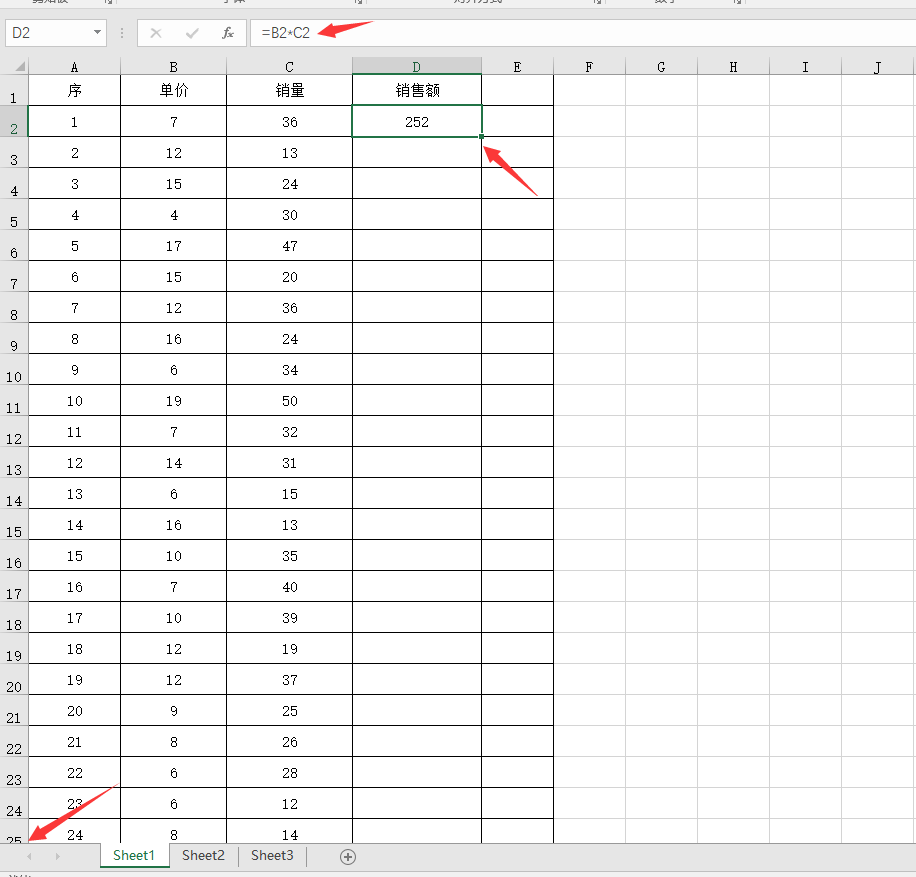
Task: Select column A header
Action: [74, 67]
